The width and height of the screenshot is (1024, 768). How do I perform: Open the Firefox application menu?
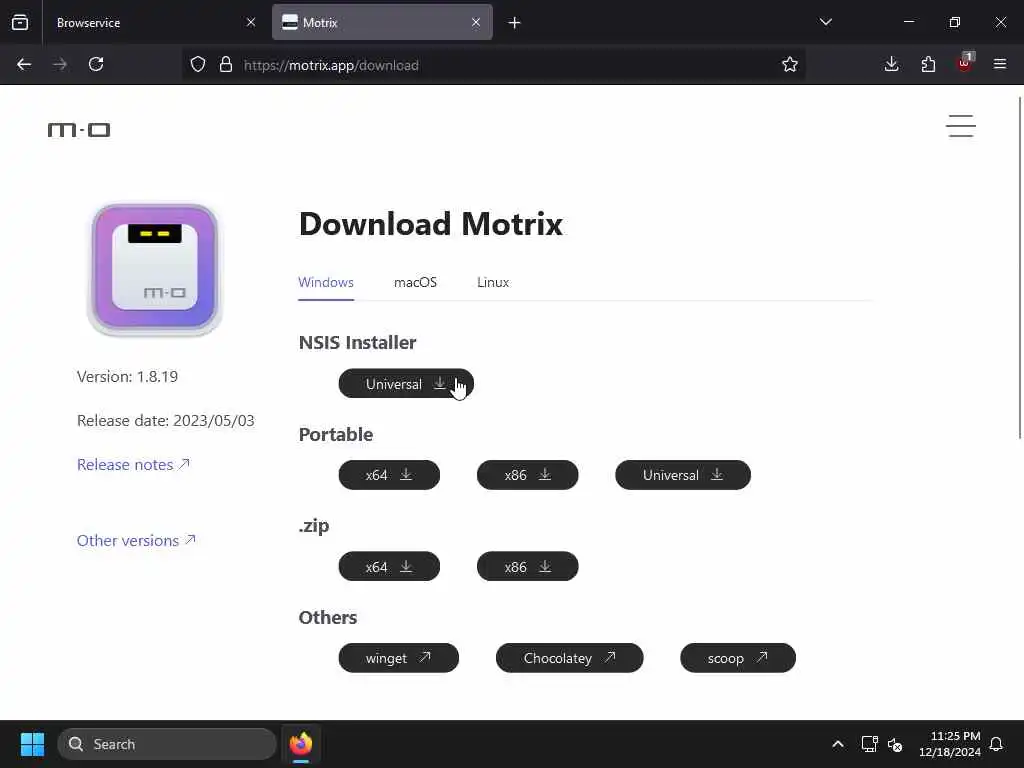tap(1000, 64)
